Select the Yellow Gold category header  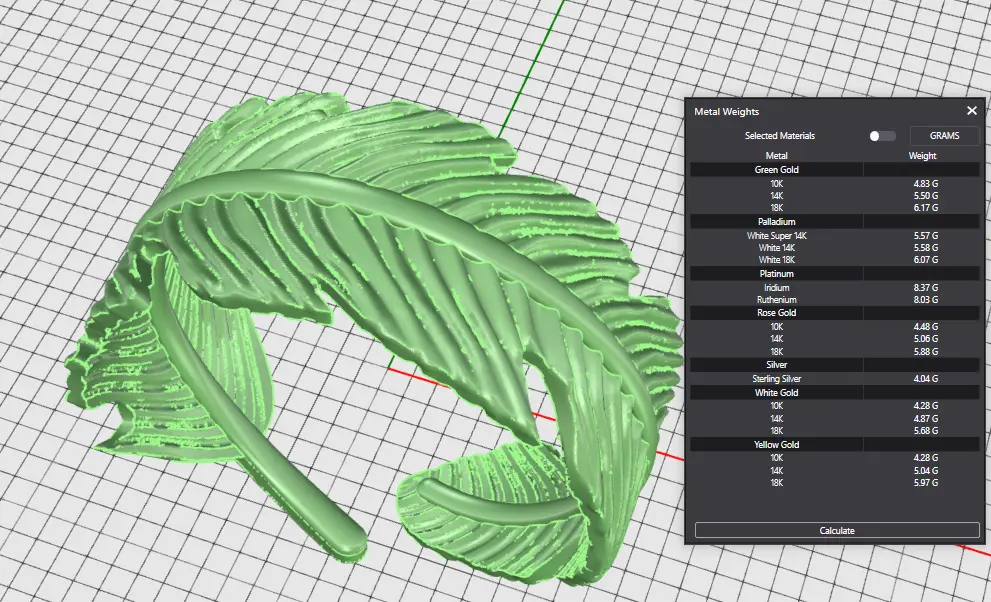[x=776, y=444]
